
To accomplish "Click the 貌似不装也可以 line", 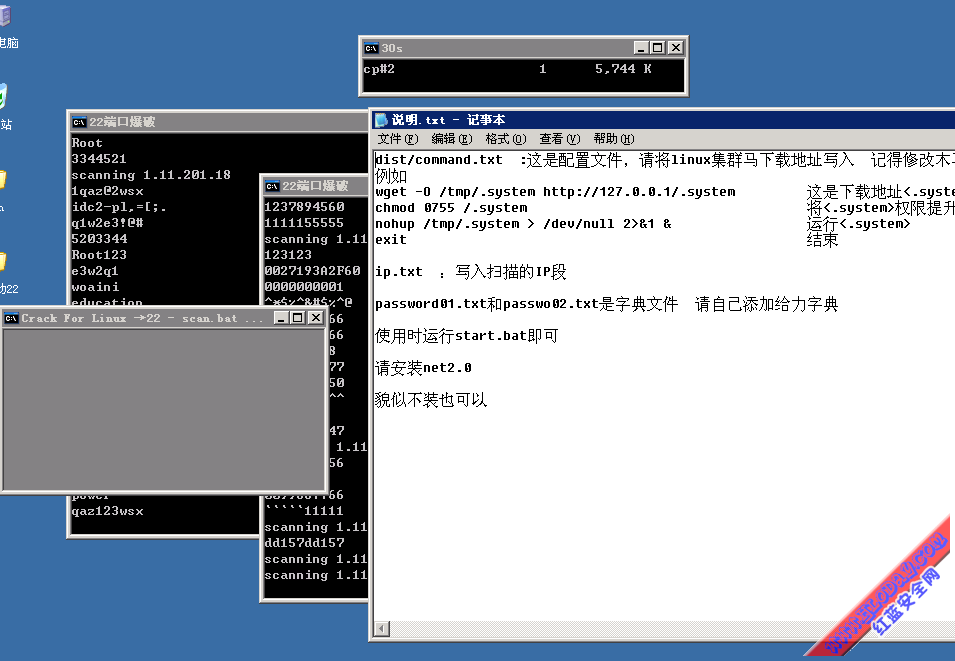I will click(431, 400).
